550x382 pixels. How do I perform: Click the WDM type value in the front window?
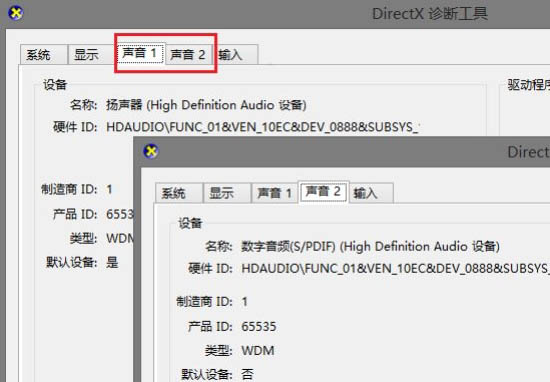click(258, 350)
